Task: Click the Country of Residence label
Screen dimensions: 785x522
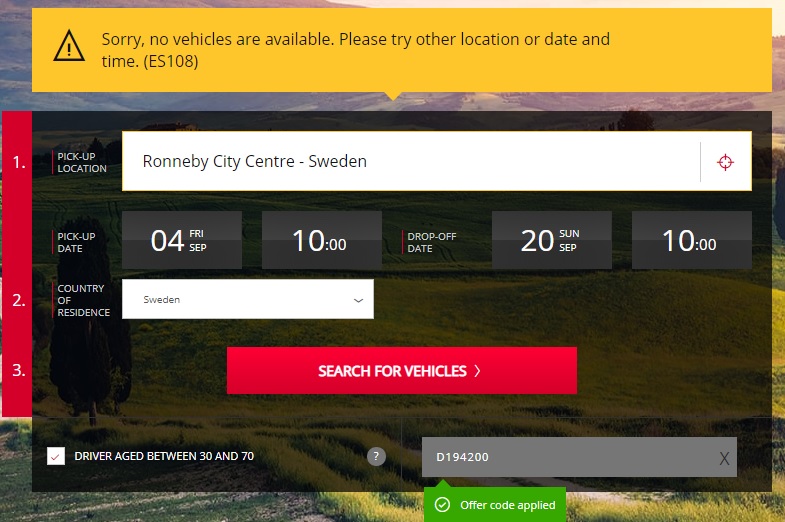Action: [82, 300]
